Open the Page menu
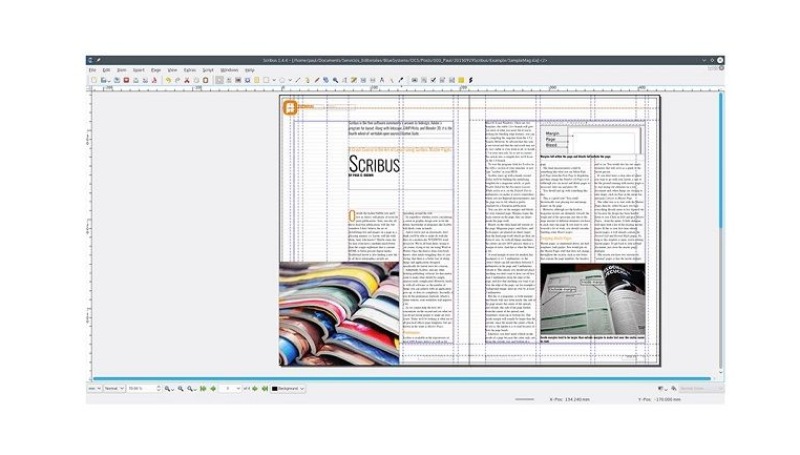Screen dimensions: 800x455 (x=156, y=70)
